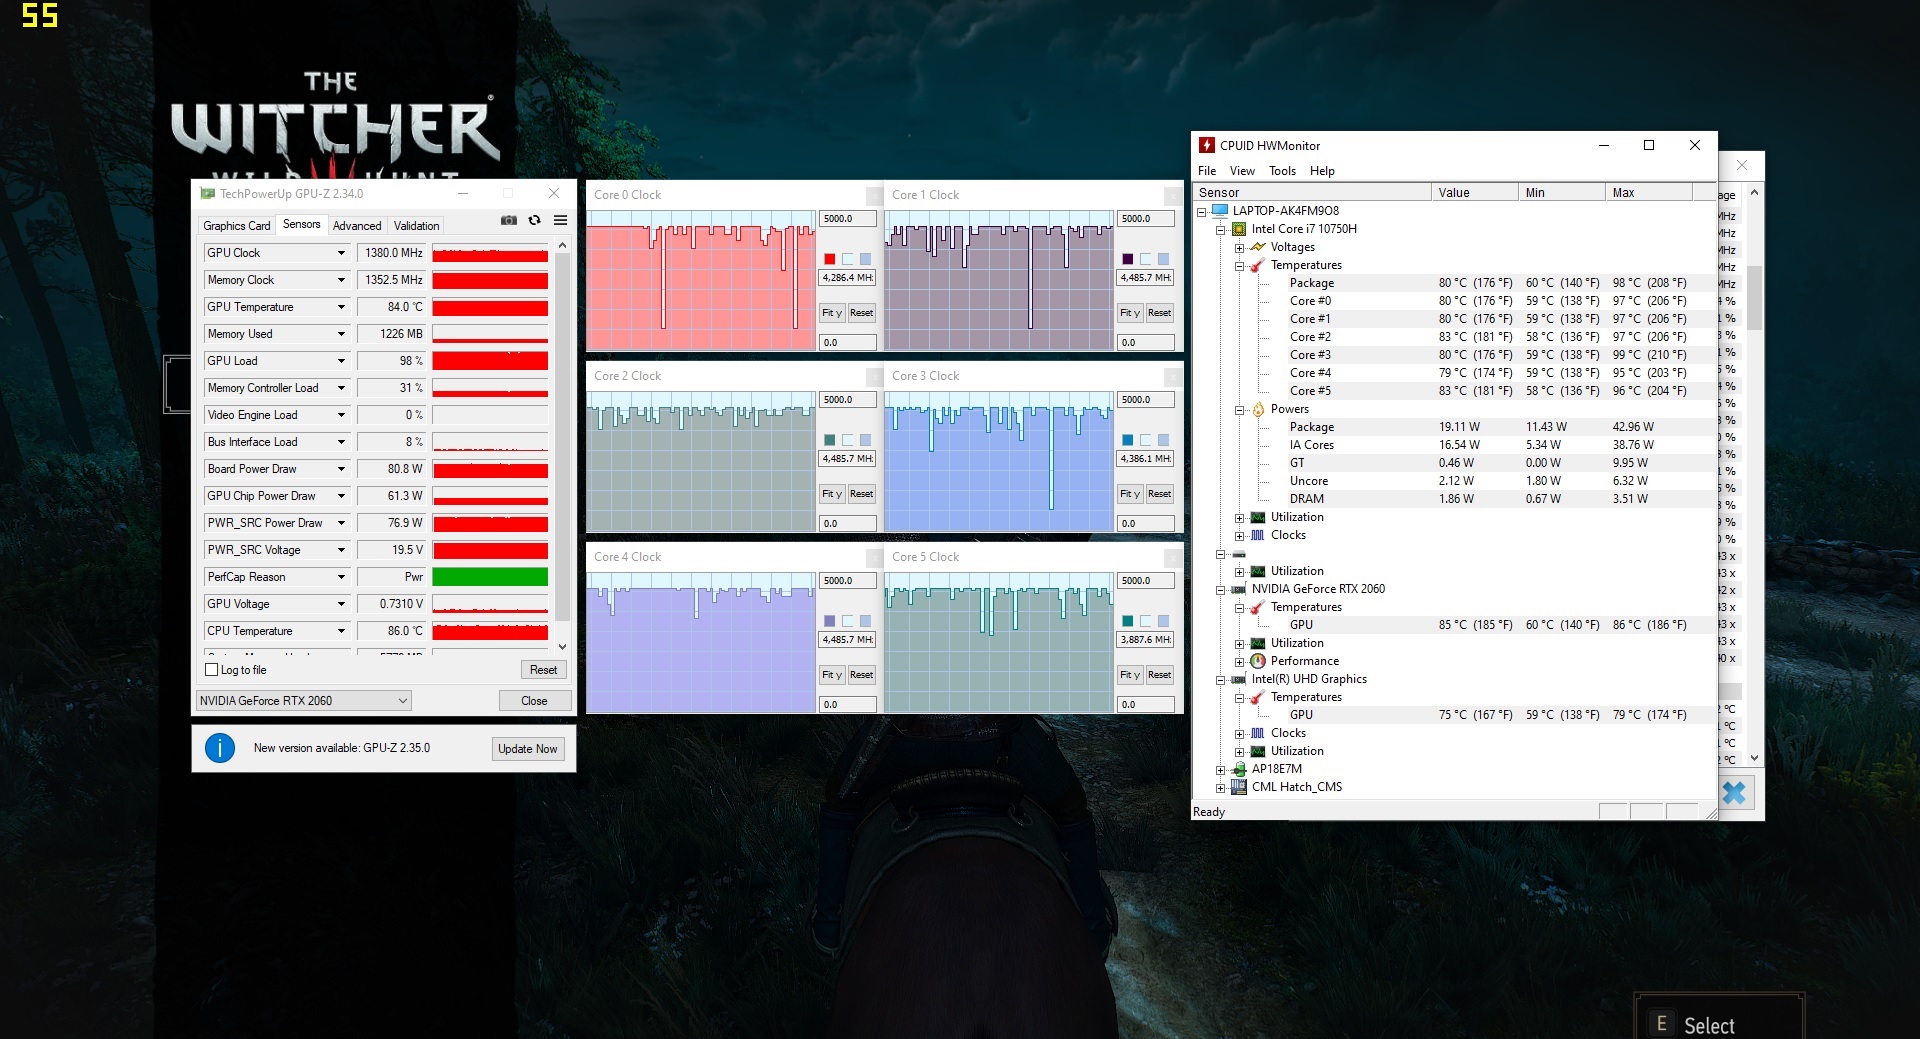The height and width of the screenshot is (1039, 1920).
Task: Open the Board Power Draw sensor dropdown
Action: 341,469
